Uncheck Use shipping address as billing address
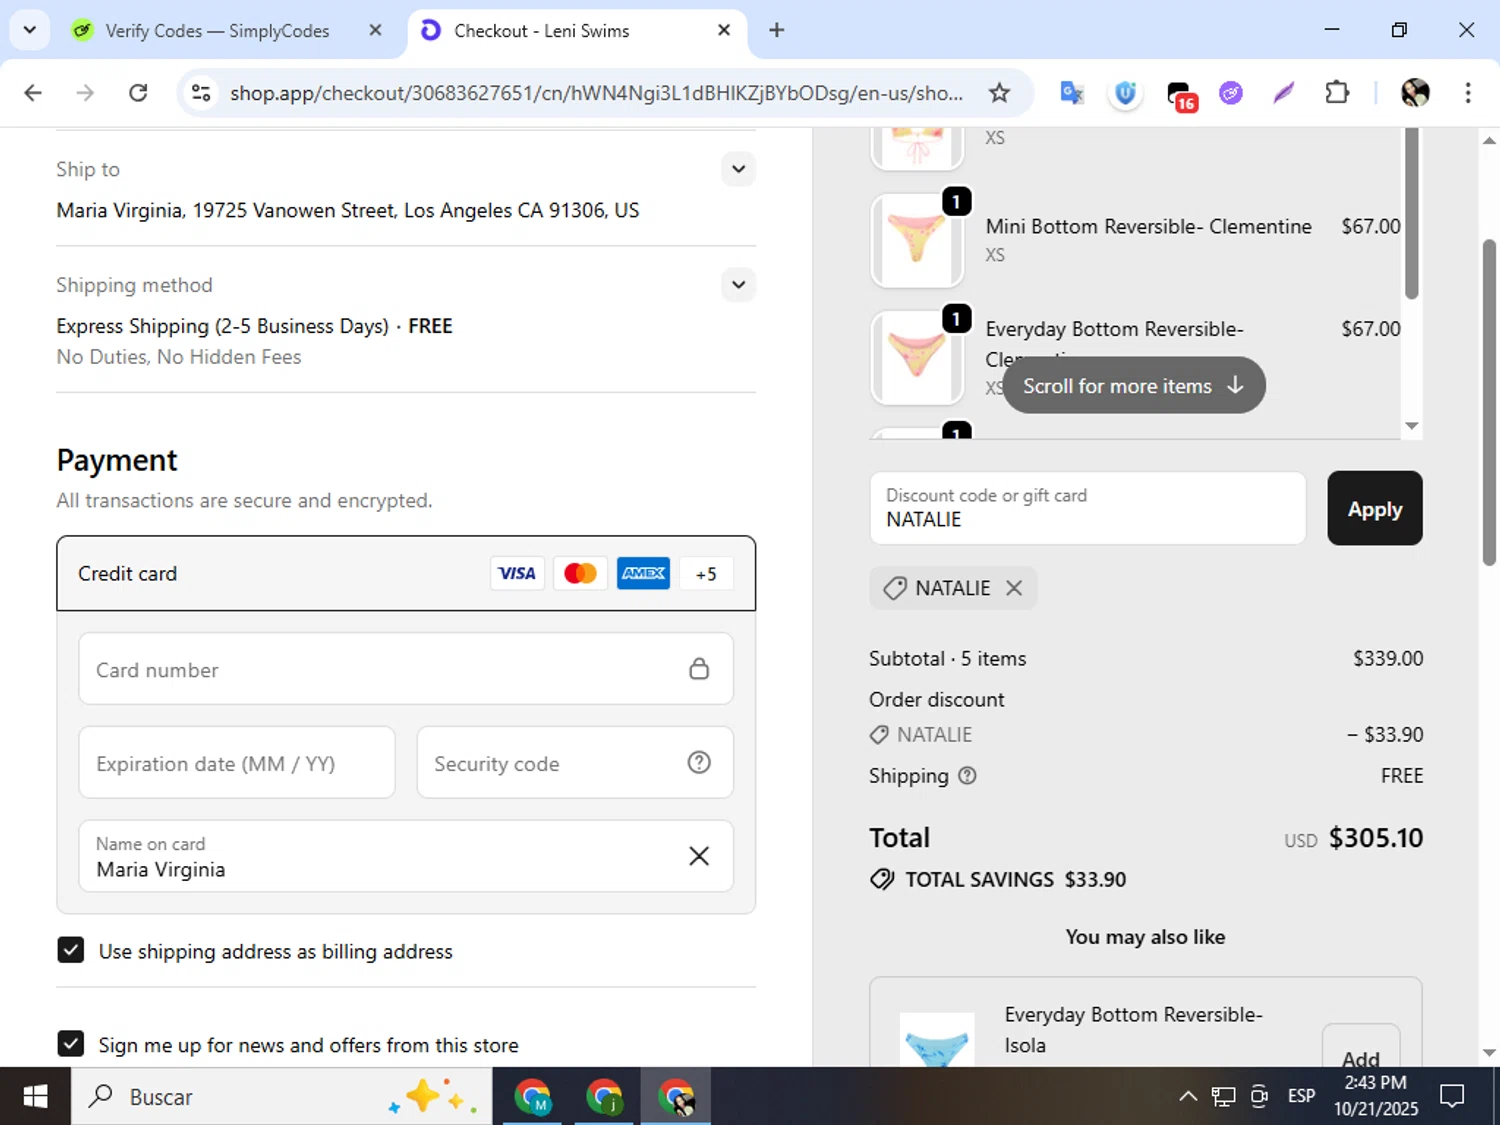Viewport: 1500px width, 1125px height. tap(71, 950)
